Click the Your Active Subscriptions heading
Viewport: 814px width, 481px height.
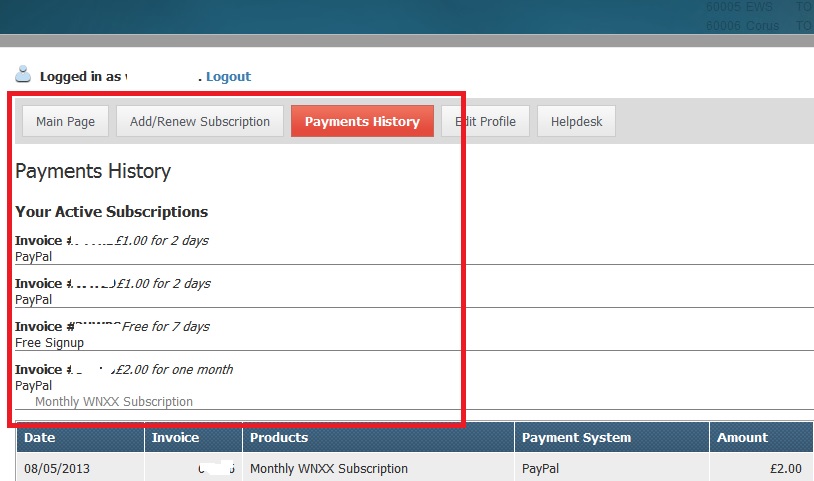tap(111, 212)
